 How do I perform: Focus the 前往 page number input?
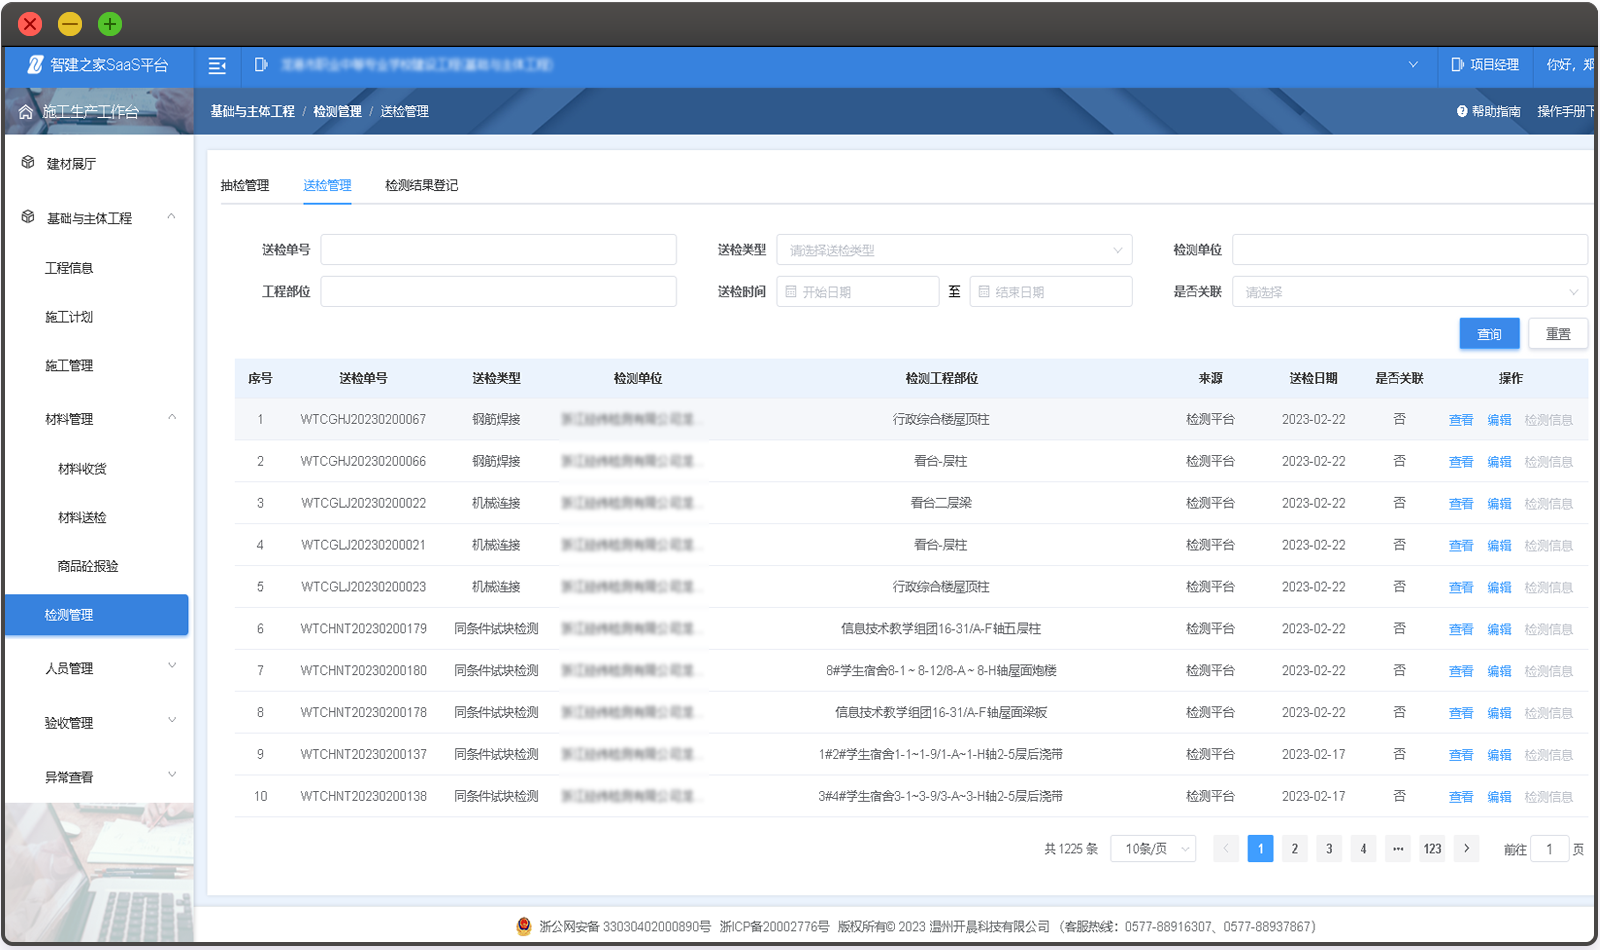[1549, 849]
